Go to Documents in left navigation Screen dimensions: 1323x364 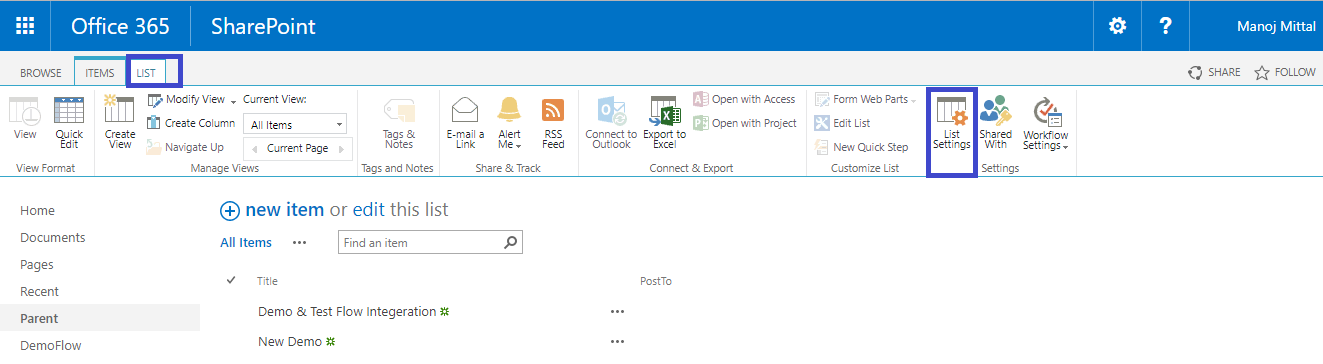pyautogui.click(x=53, y=238)
